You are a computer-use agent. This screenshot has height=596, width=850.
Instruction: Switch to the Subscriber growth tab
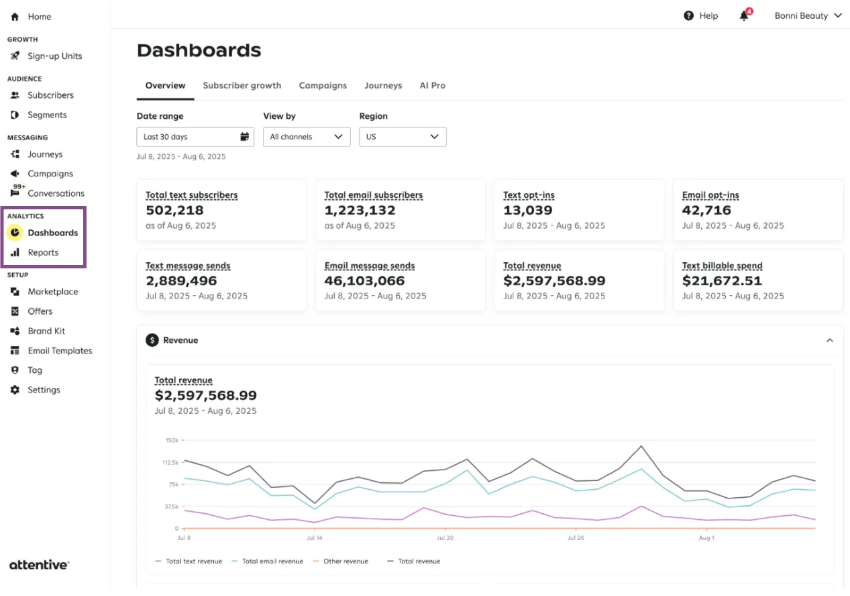point(242,86)
